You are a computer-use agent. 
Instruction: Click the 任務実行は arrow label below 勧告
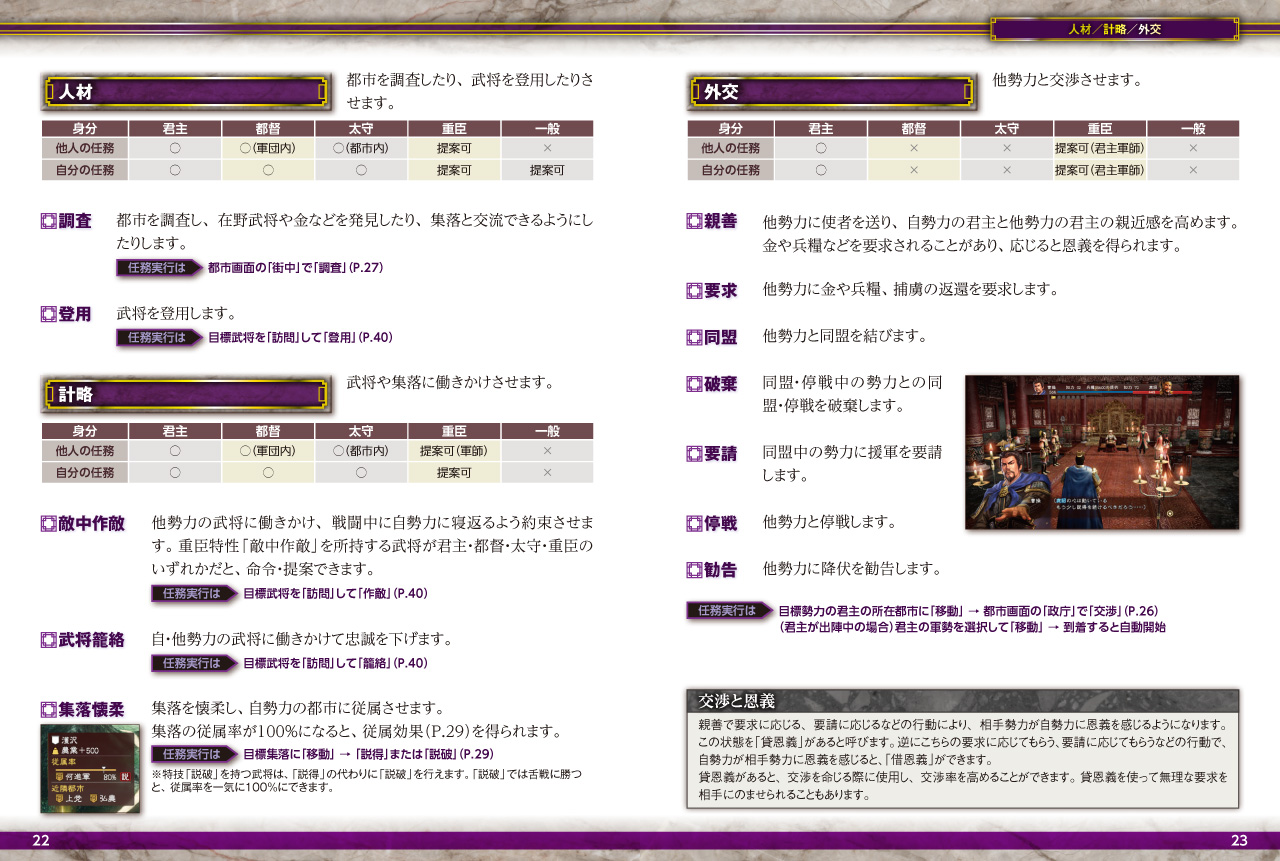(x=729, y=610)
